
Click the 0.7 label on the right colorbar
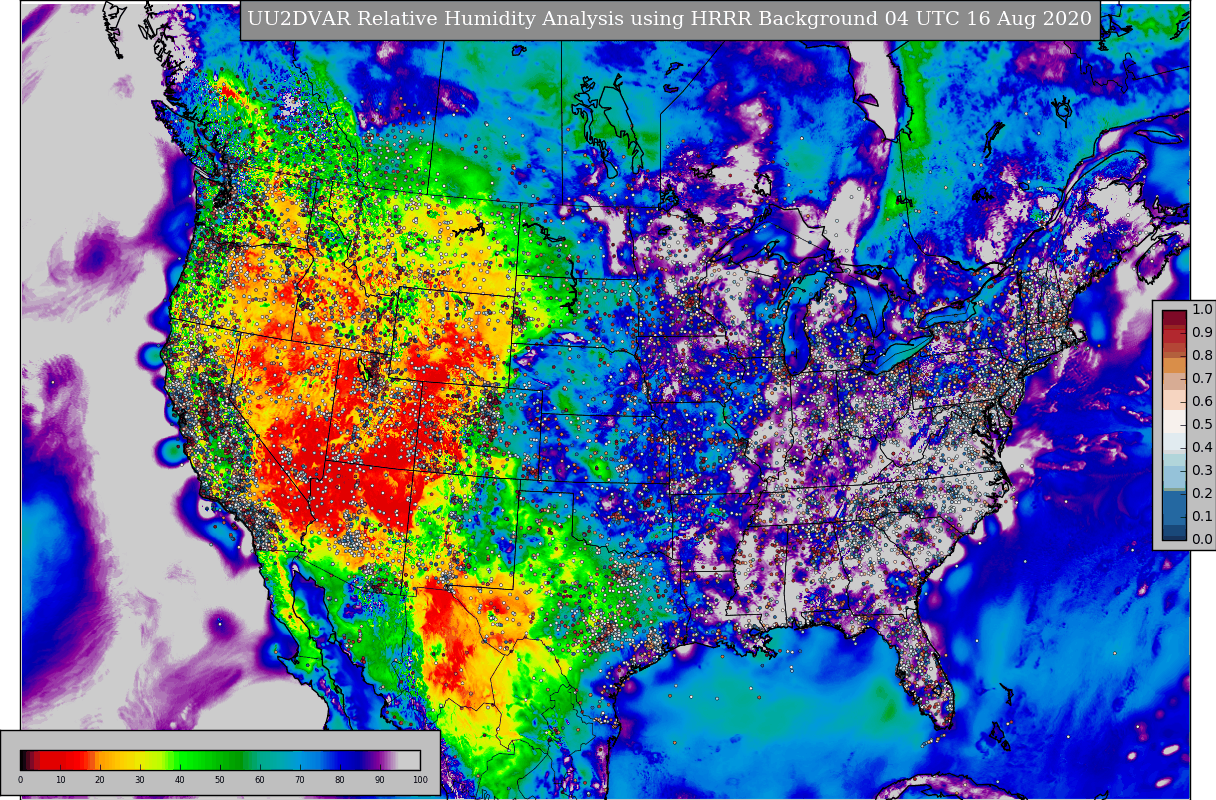click(x=1202, y=378)
